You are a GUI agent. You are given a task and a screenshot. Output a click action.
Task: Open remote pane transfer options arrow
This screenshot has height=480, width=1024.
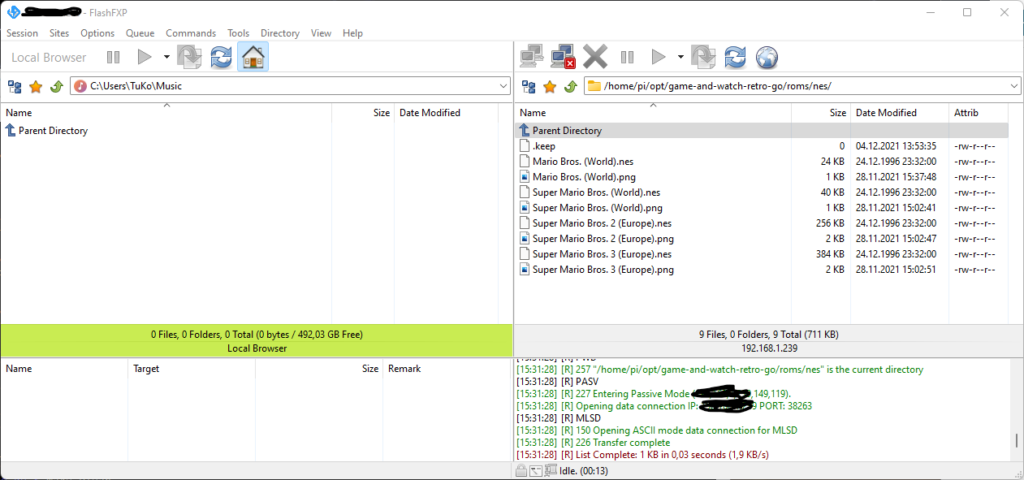point(680,57)
